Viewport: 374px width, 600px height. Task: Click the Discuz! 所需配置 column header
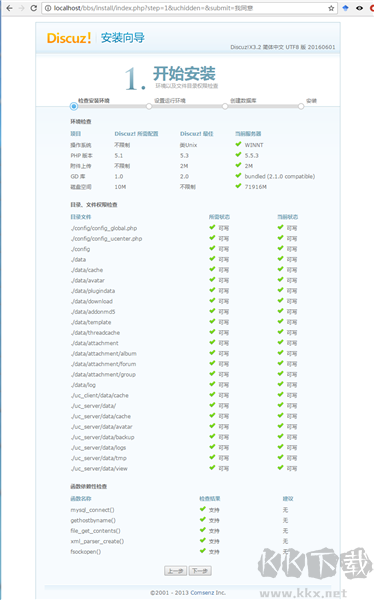coord(136,134)
